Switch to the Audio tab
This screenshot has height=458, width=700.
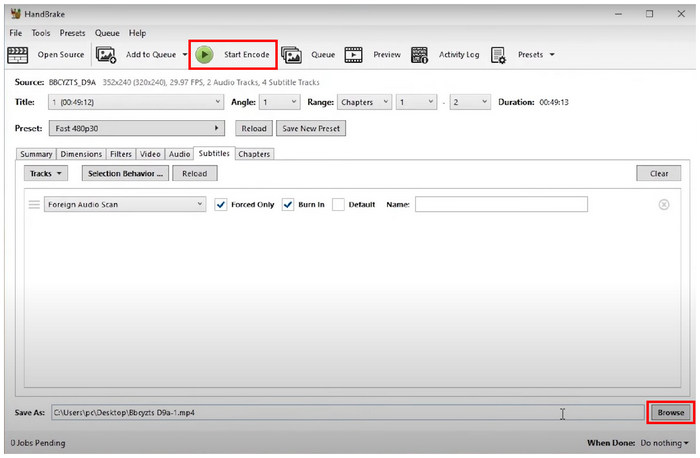179,154
